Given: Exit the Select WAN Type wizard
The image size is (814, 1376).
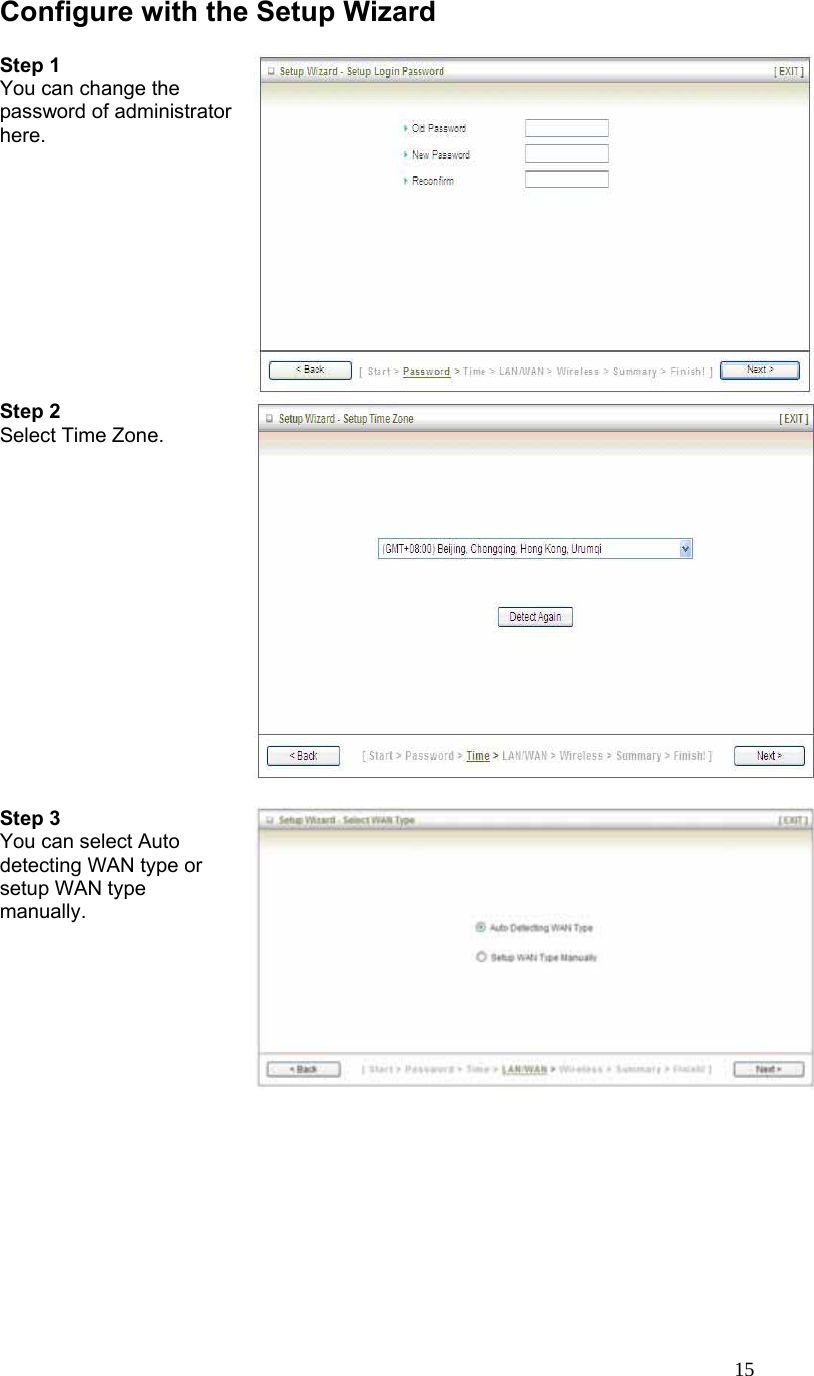Looking at the screenshot, I should click(x=794, y=820).
